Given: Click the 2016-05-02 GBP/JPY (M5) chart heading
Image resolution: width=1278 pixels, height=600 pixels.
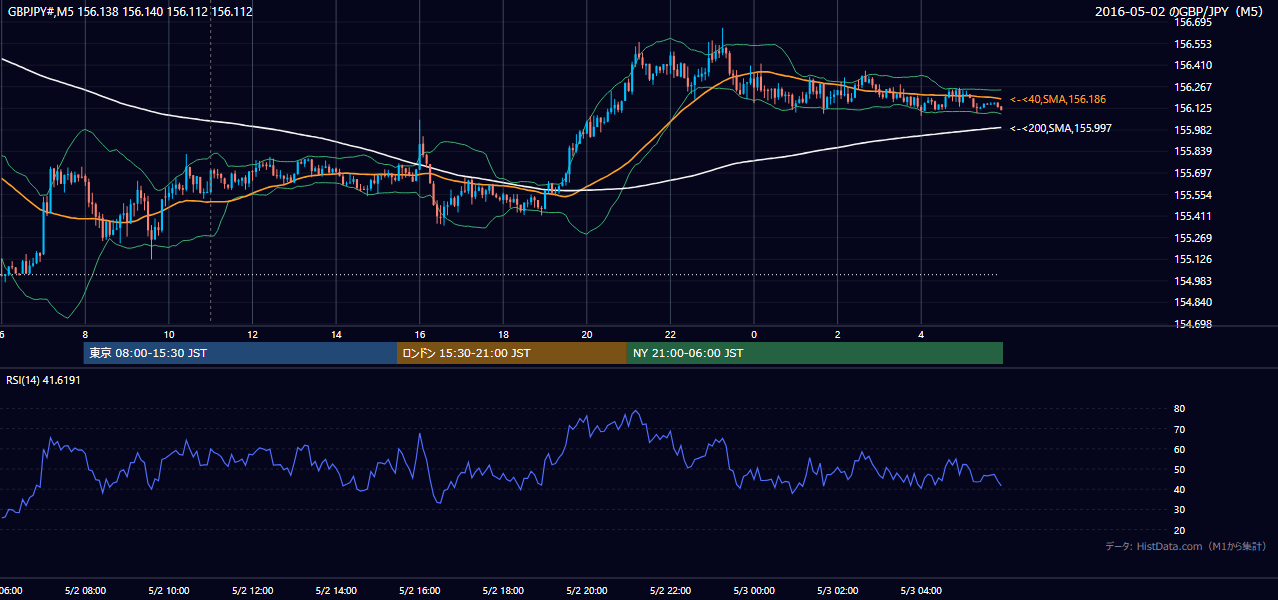Looking at the screenshot, I should 1180,12.
